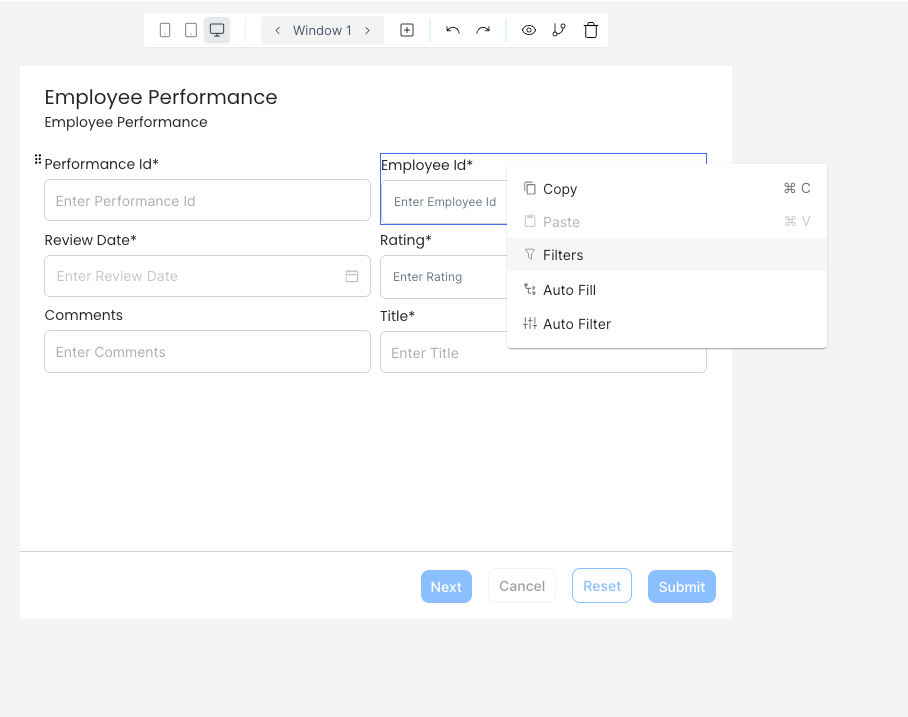The width and height of the screenshot is (908, 717).
Task: Select the desktop preview icon
Action: (217, 29)
